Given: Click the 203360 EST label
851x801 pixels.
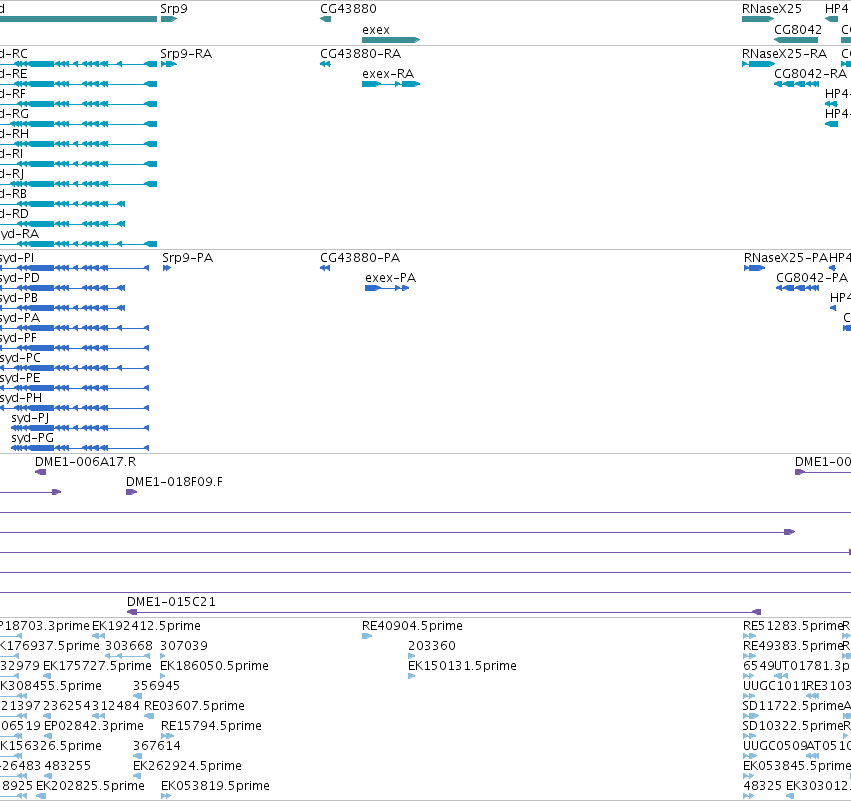Looking at the screenshot, I should pos(431,646).
